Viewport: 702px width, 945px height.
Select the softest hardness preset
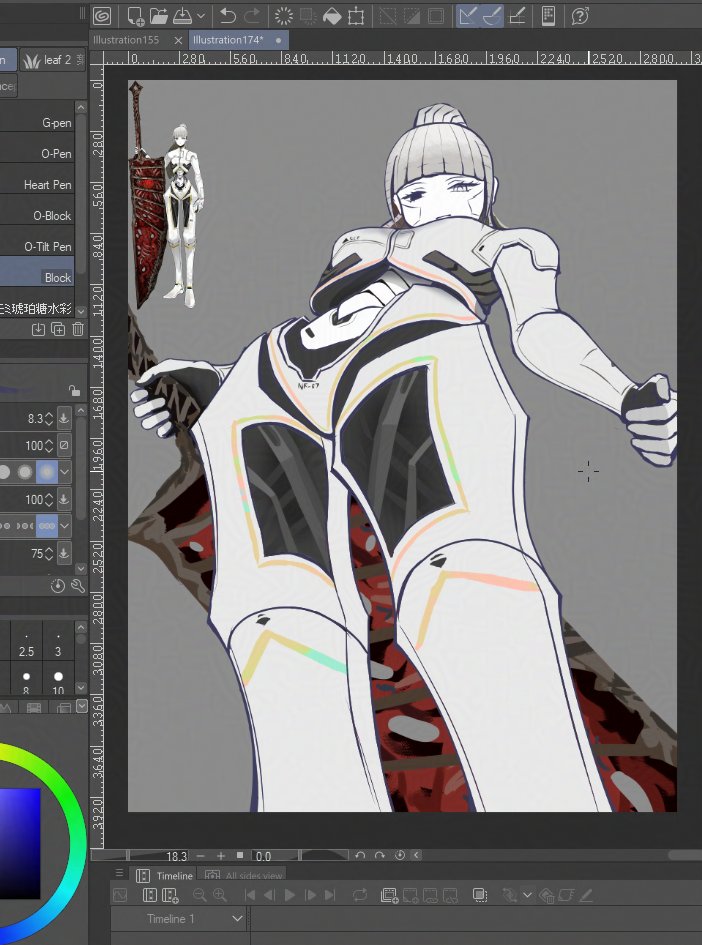tap(47, 471)
